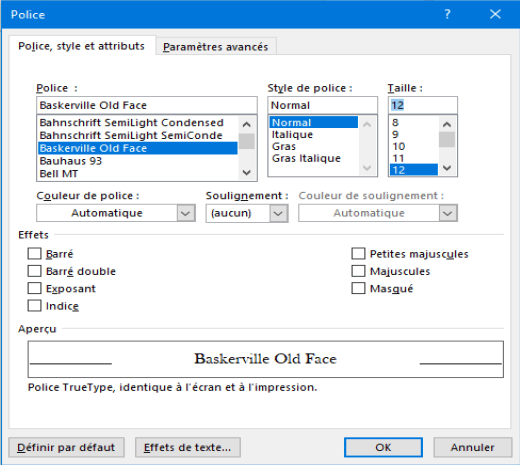Select Police, style et attributs tab

pyautogui.click(x=82, y=46)
